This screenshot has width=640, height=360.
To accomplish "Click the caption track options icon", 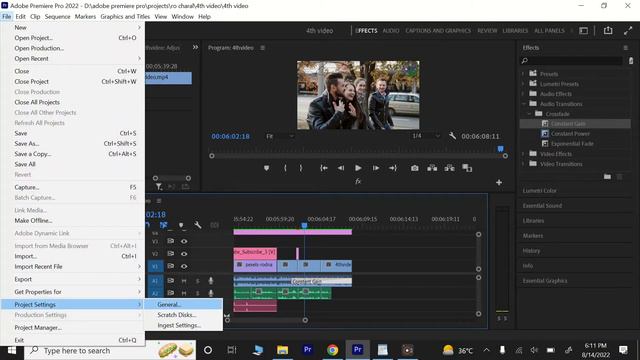I will pos(214,225).
